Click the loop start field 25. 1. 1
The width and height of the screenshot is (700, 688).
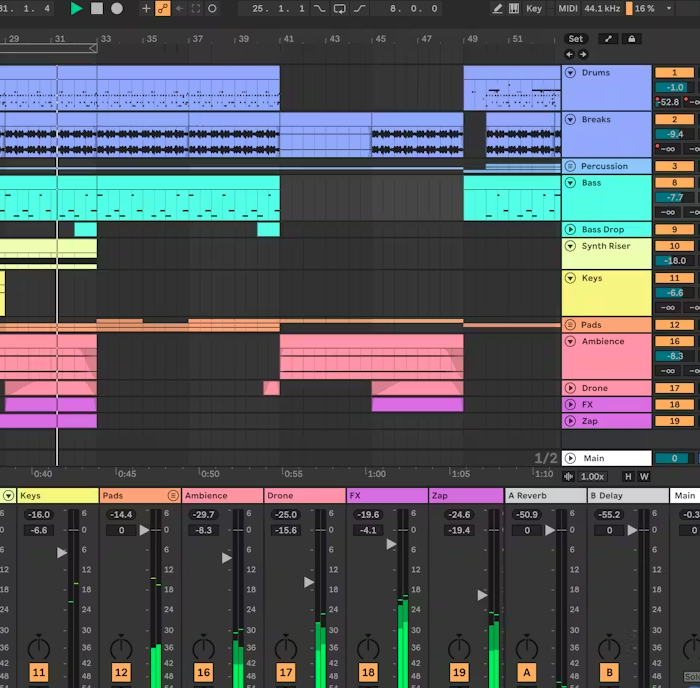coord(279,8)
